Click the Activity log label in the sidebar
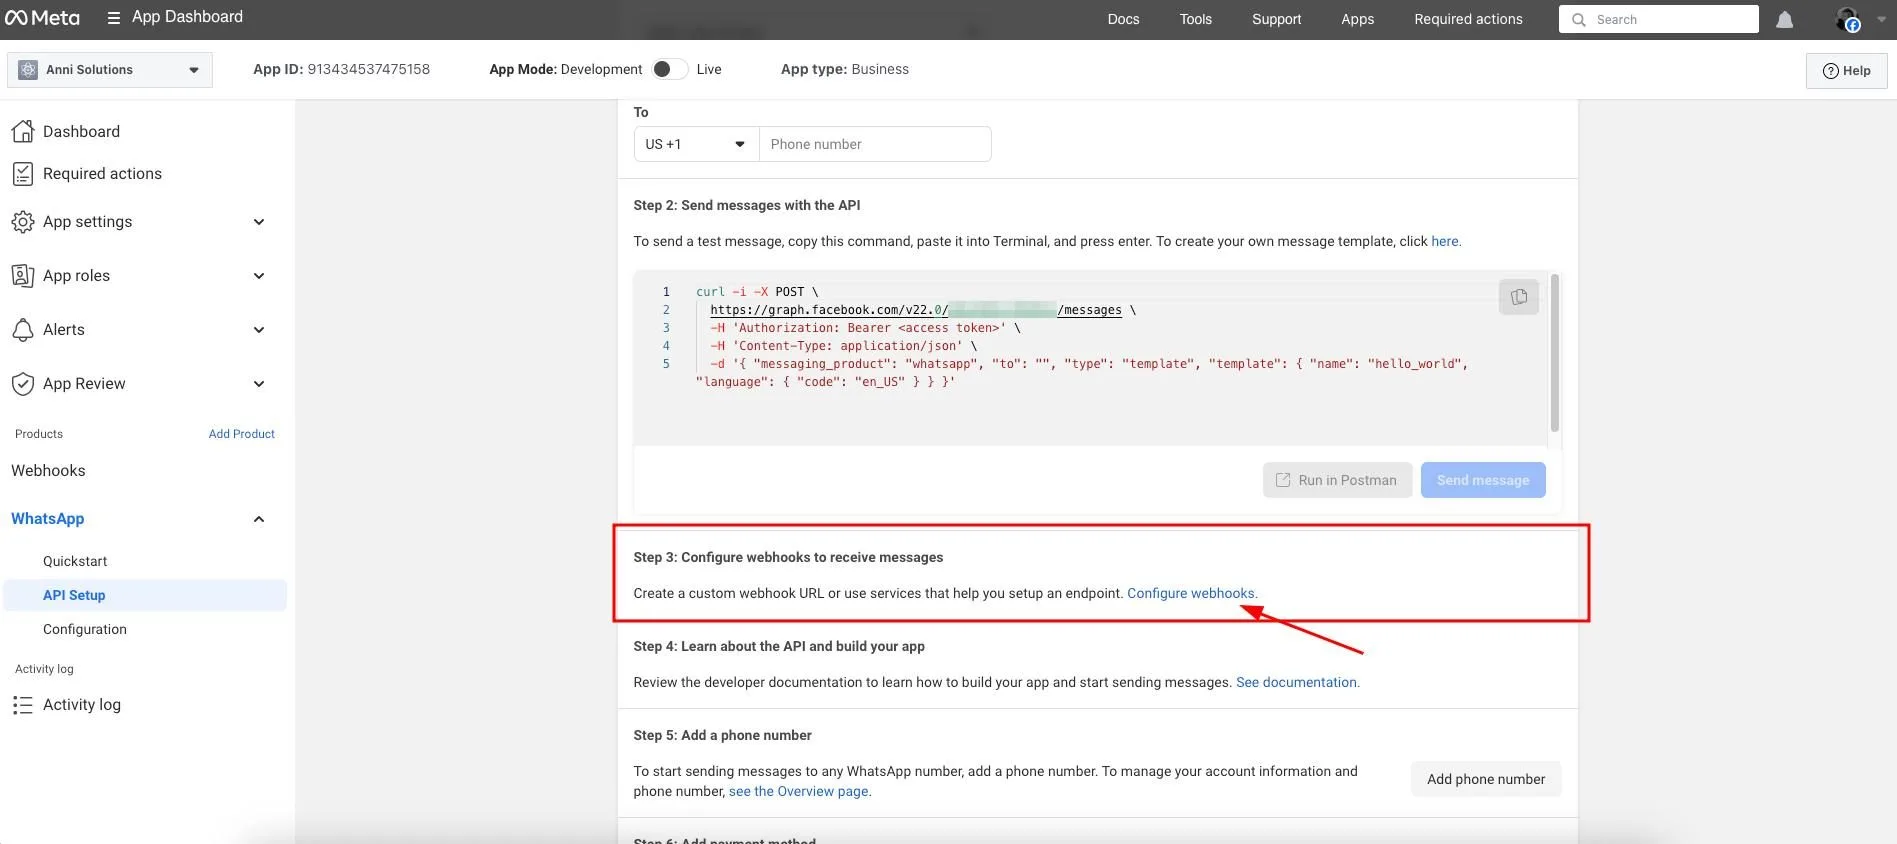This screenshot has width=1897, height=844. click(x=82, y=705)
